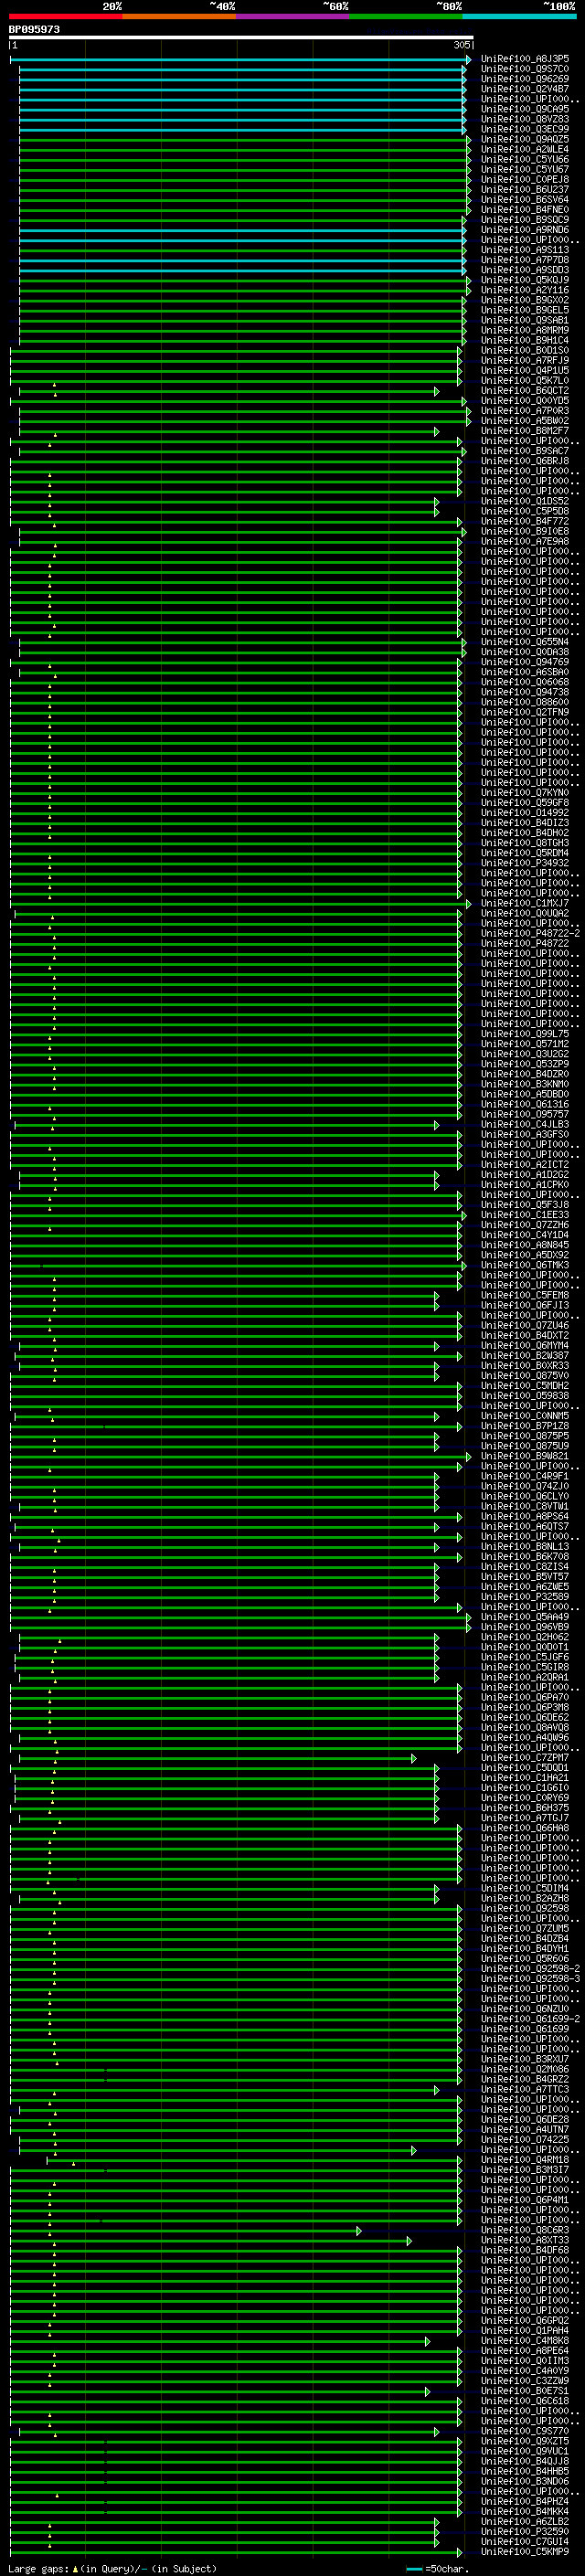Image resolution: width=585 pixels, height=2576 pixels.
Task: Click the yellow Large gaps triangle in legend
Action: [75, 2568]
